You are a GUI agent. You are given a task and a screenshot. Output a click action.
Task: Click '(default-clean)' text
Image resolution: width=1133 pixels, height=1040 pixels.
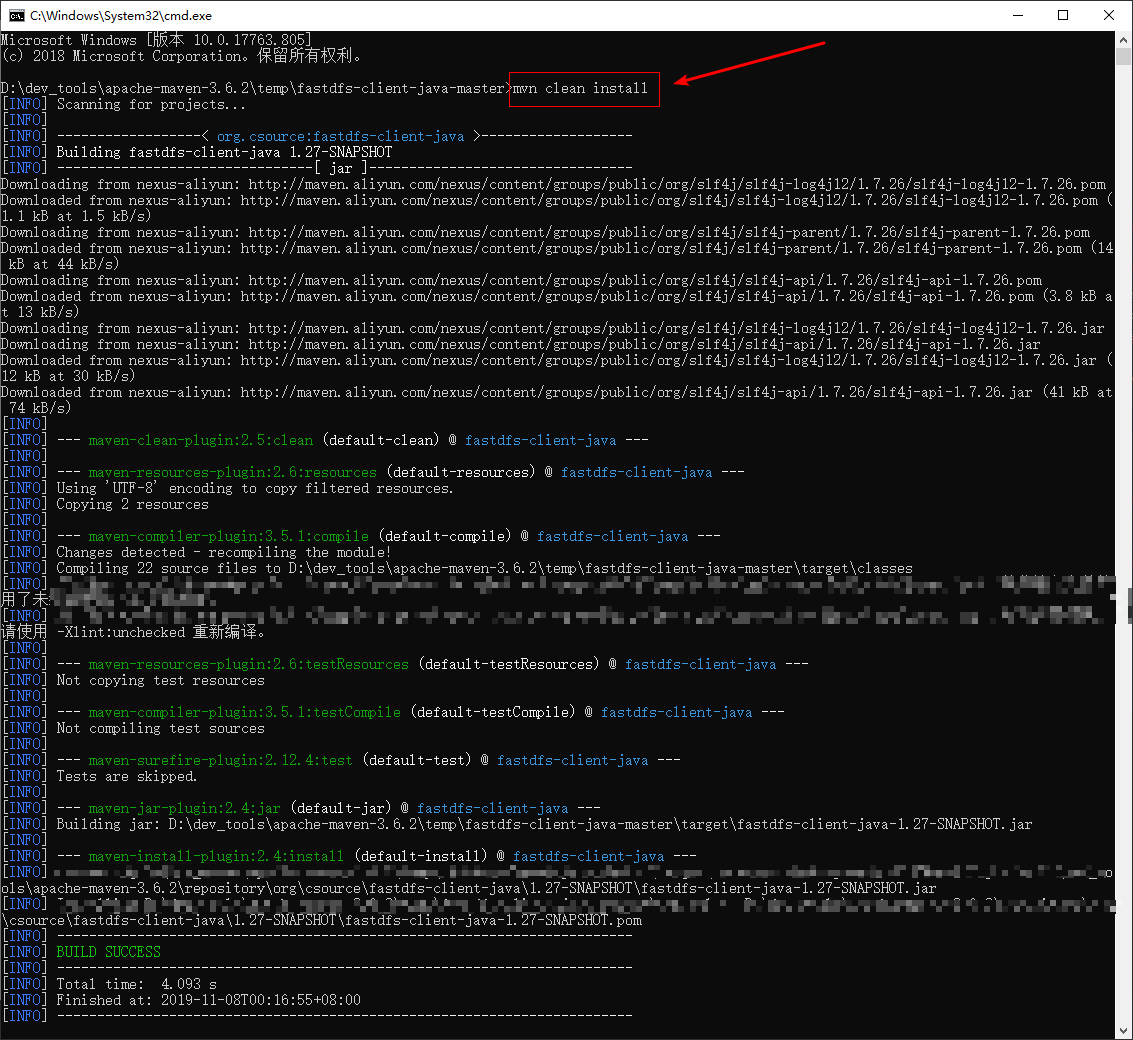[381, 440]
